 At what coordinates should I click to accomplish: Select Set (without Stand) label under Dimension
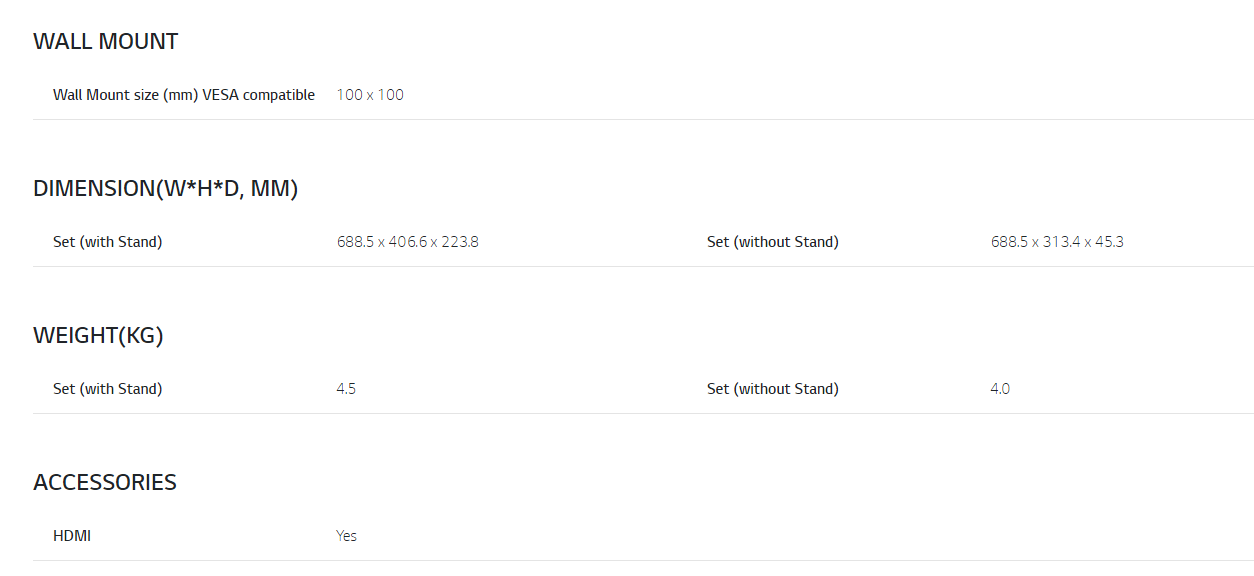coord(773,242)
